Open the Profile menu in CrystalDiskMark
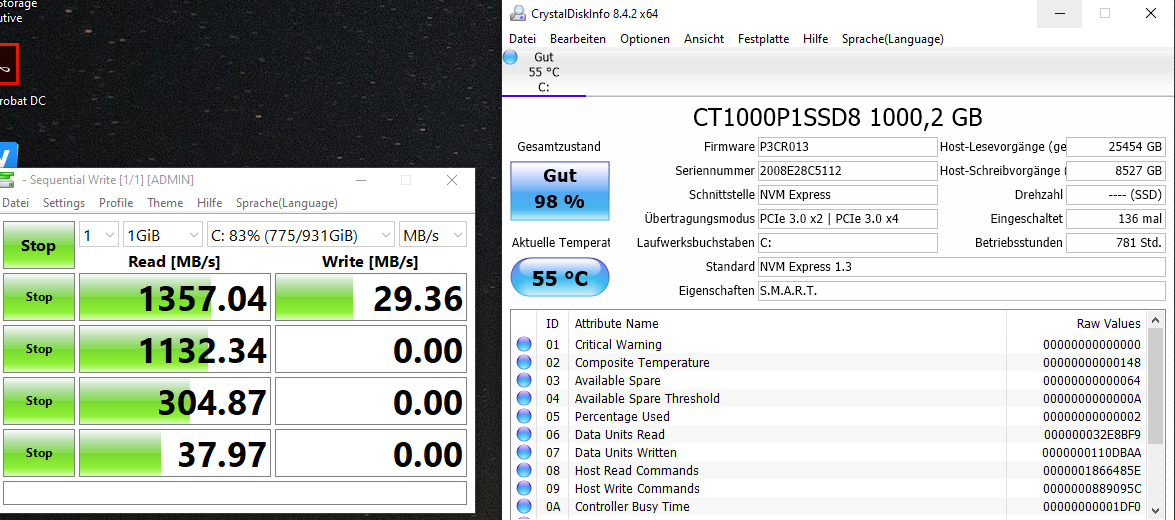This screenshot has width=1175, height=520. click(x=116, y=203)
